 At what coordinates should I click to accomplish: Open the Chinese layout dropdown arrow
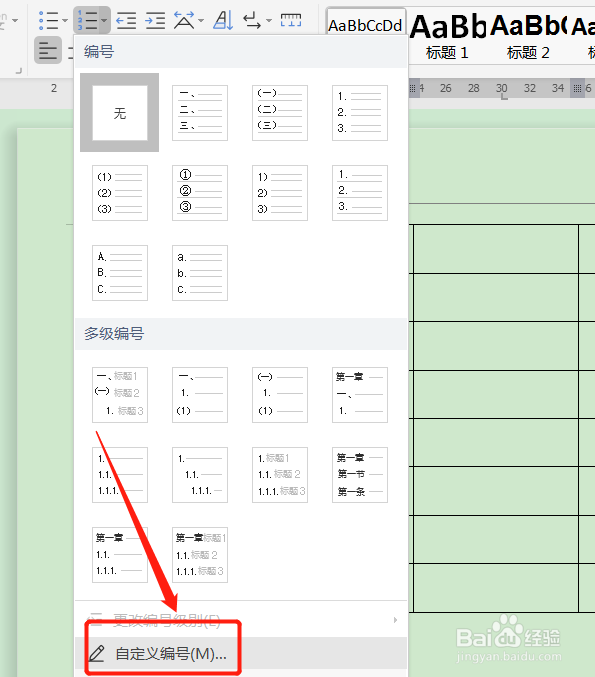pos(201,20)
